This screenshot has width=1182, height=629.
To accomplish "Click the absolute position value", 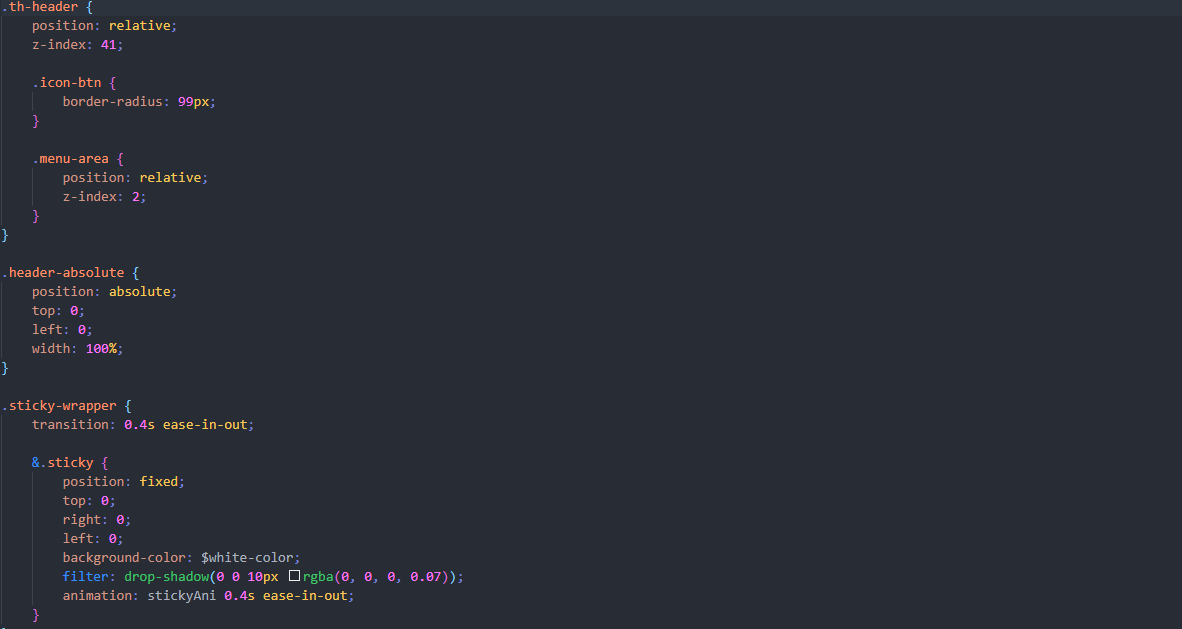I will [142, 291].
